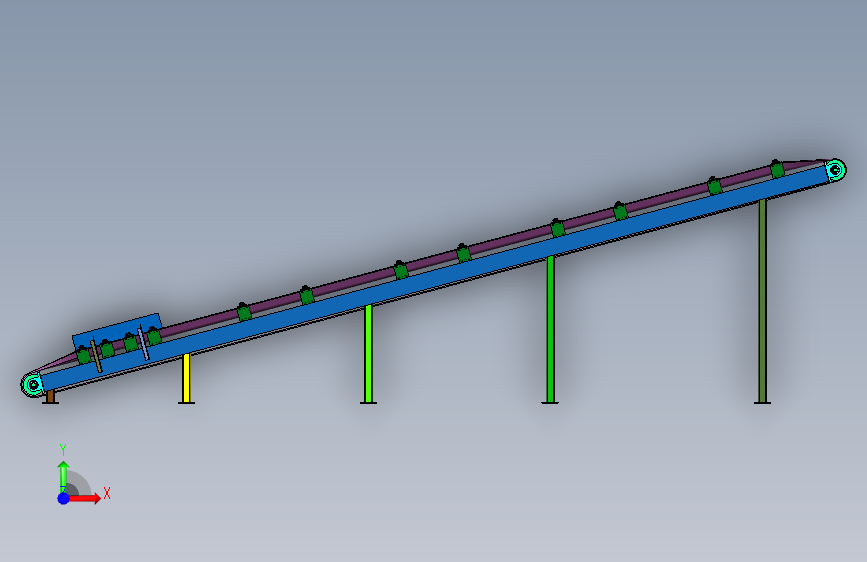The width and height of the screenshot is (867, 562).
Task: Select the lime green leg beside the yellow leg
Action: tap(368, 354)
